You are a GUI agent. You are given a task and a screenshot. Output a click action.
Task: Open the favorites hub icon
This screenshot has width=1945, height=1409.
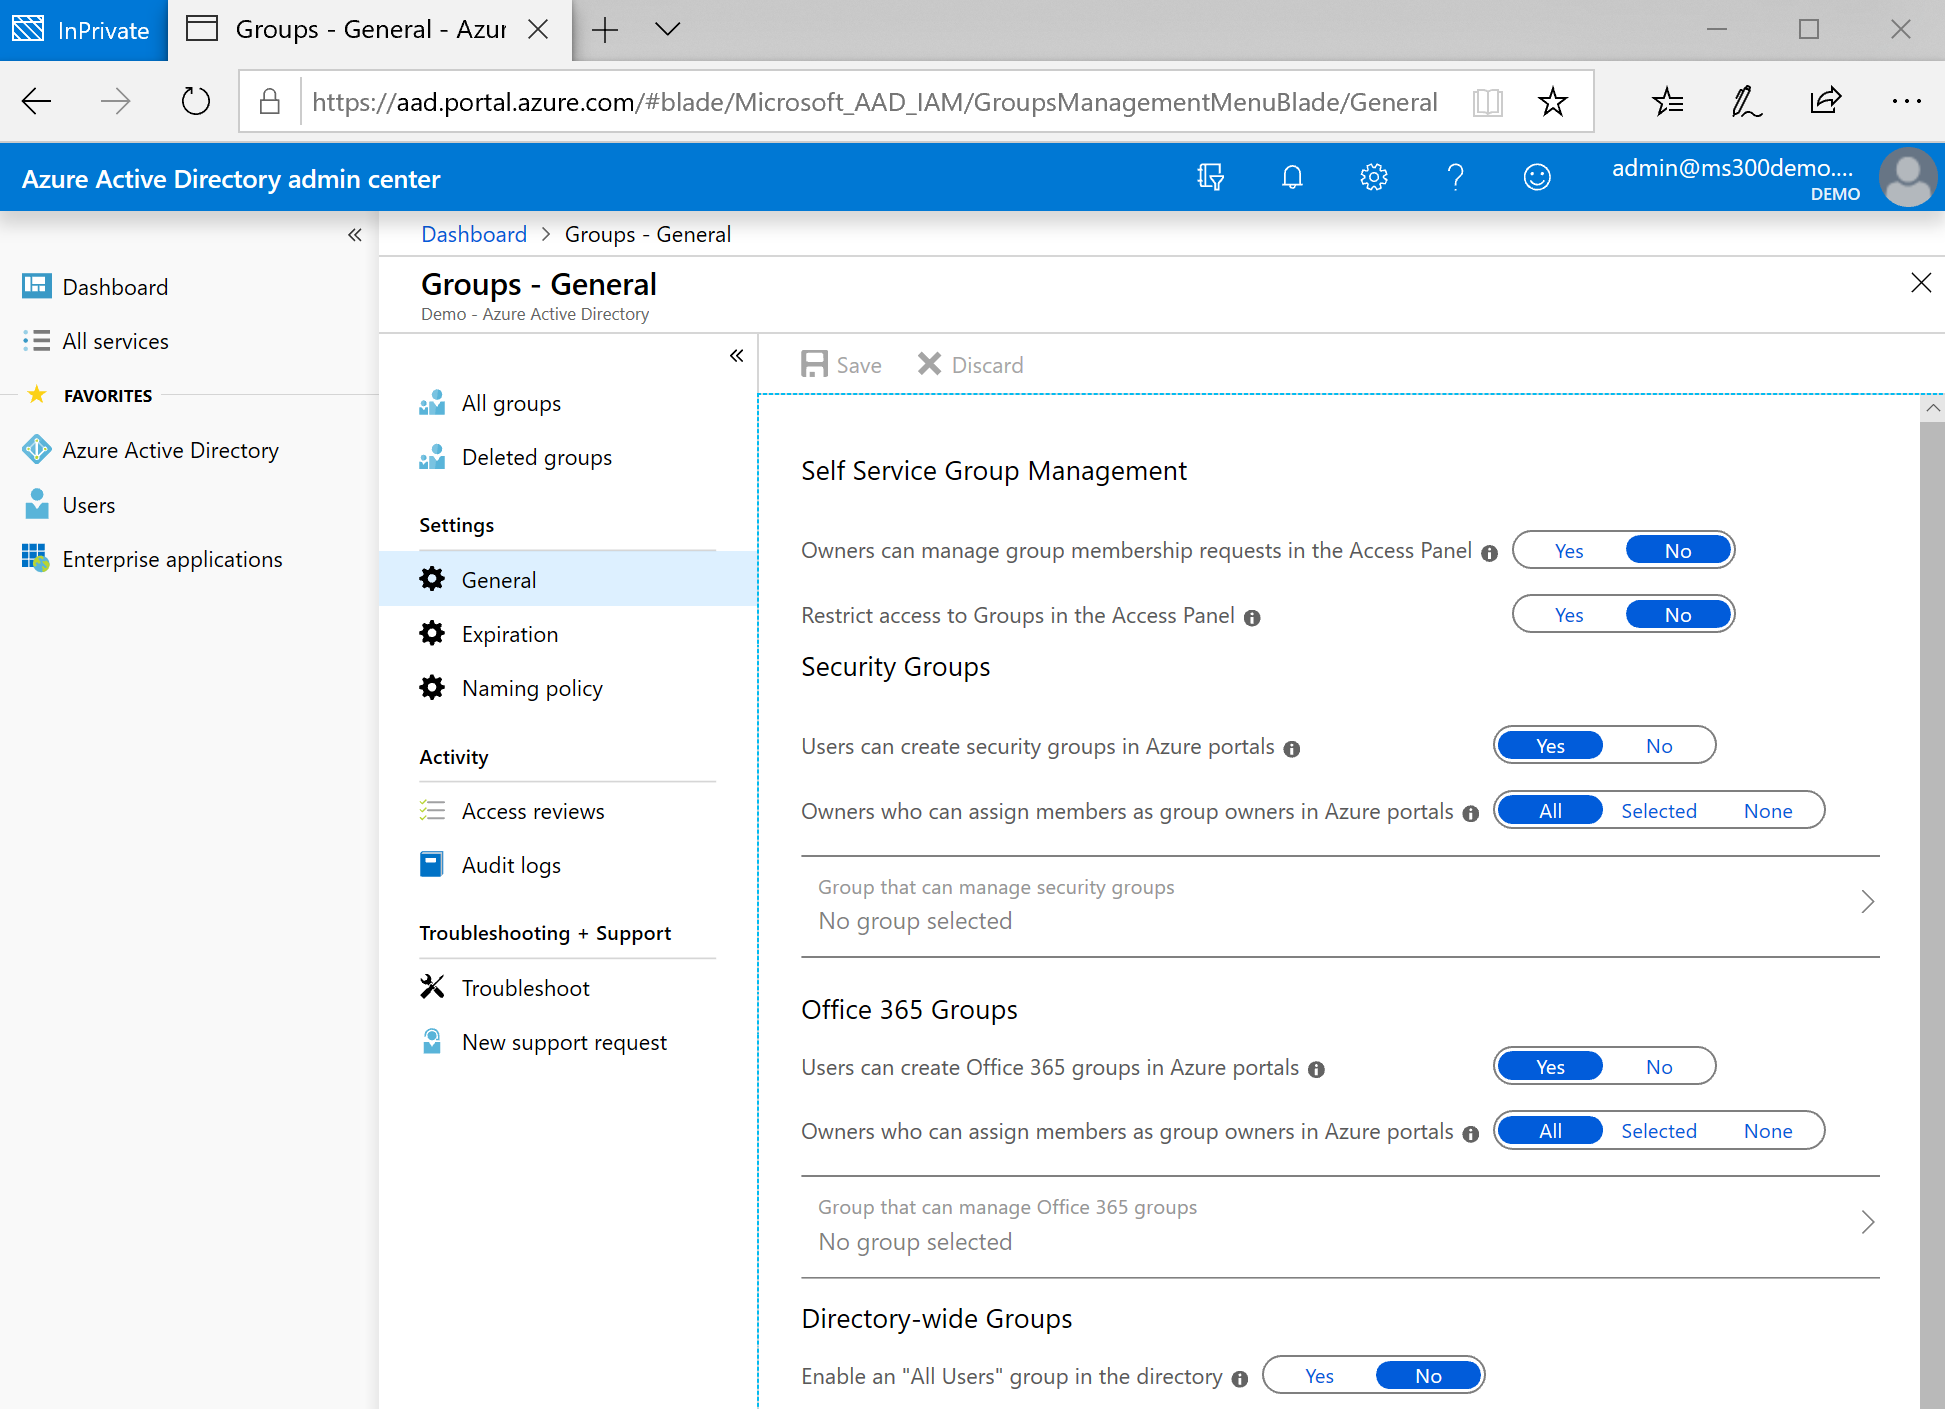point(1667,101)
